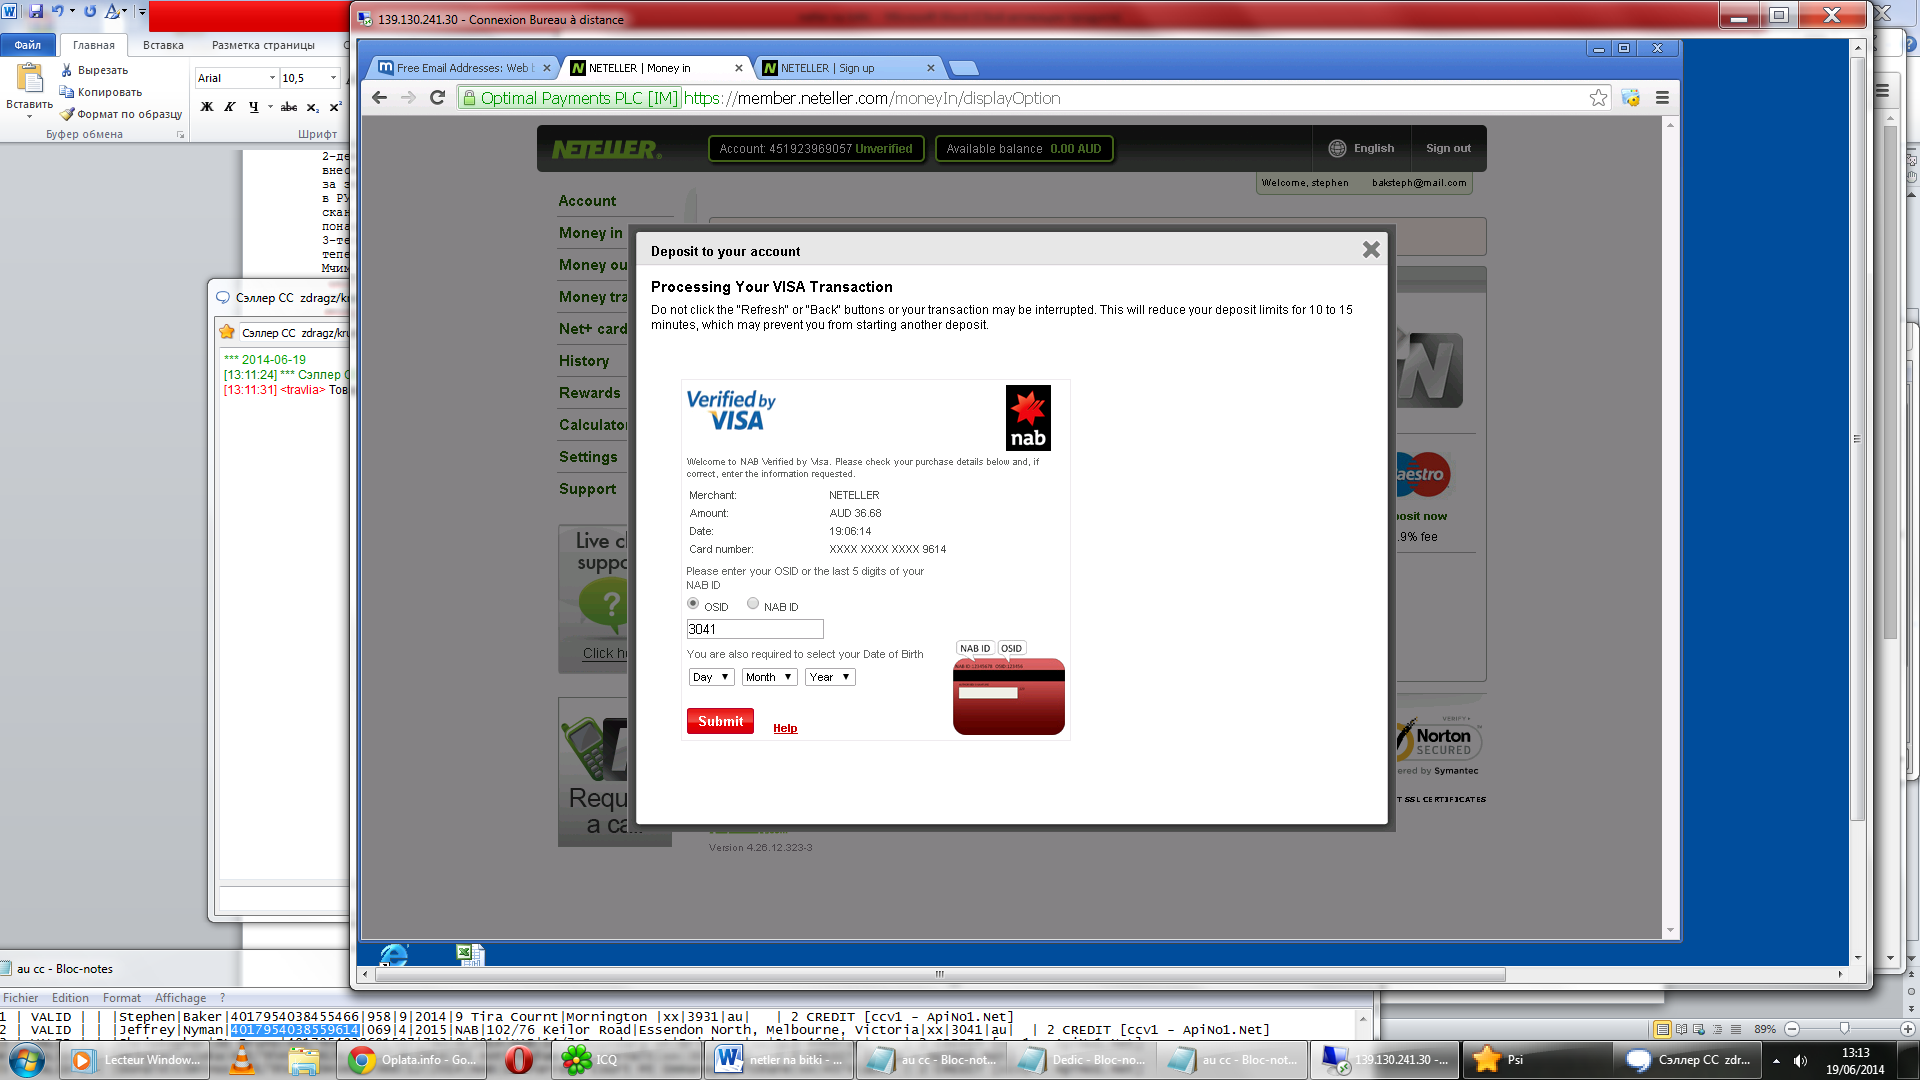Expand the undo history dropdown arrow

point(72,11)
